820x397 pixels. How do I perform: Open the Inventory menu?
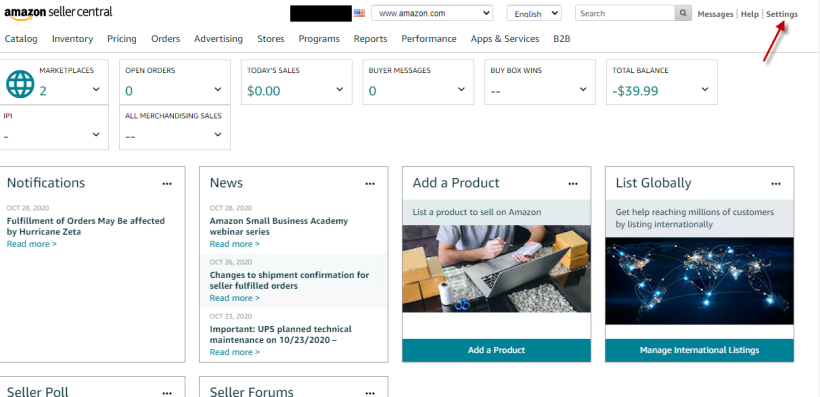[72, 39]
